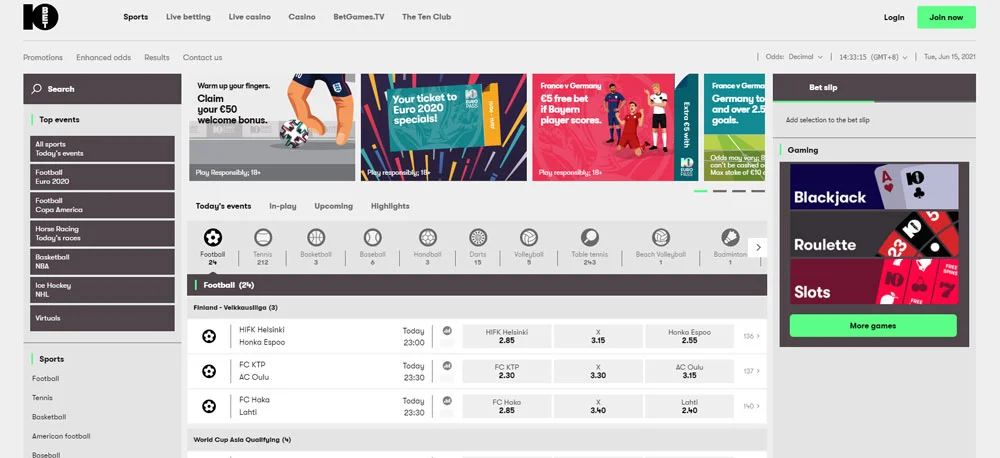The width and height of the screenshot is (1000, 458).
Task: Select the Volleyball sport icon
Action: pos(529,238)
